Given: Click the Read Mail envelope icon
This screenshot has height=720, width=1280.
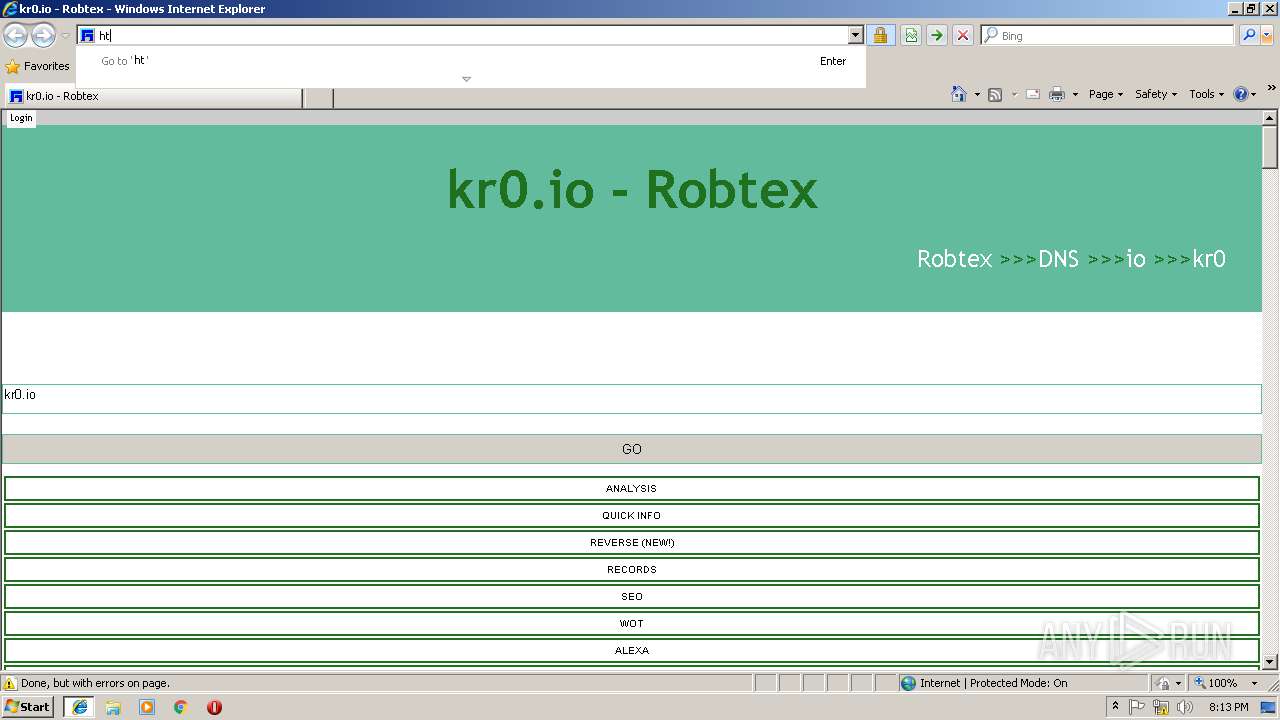Looking at the screenshot, I should click(1033, 94).
